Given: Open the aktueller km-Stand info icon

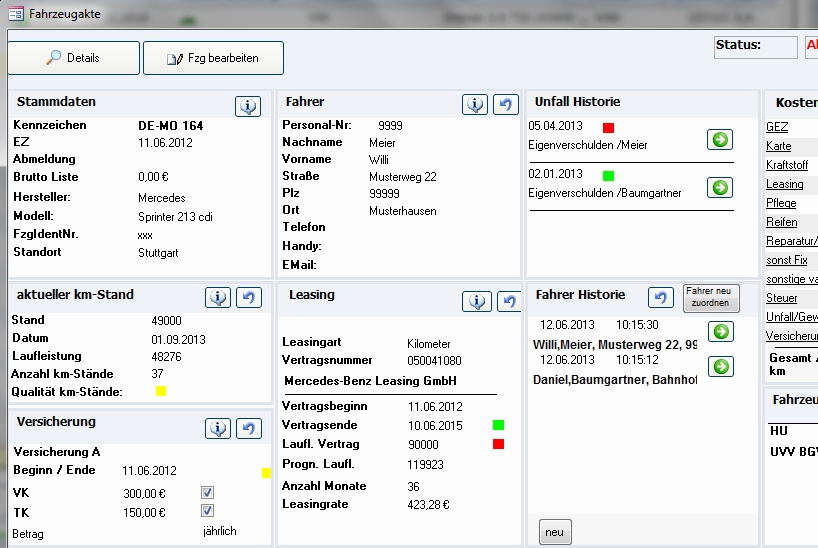Looking at the screenshot, I should coord(218,297).
